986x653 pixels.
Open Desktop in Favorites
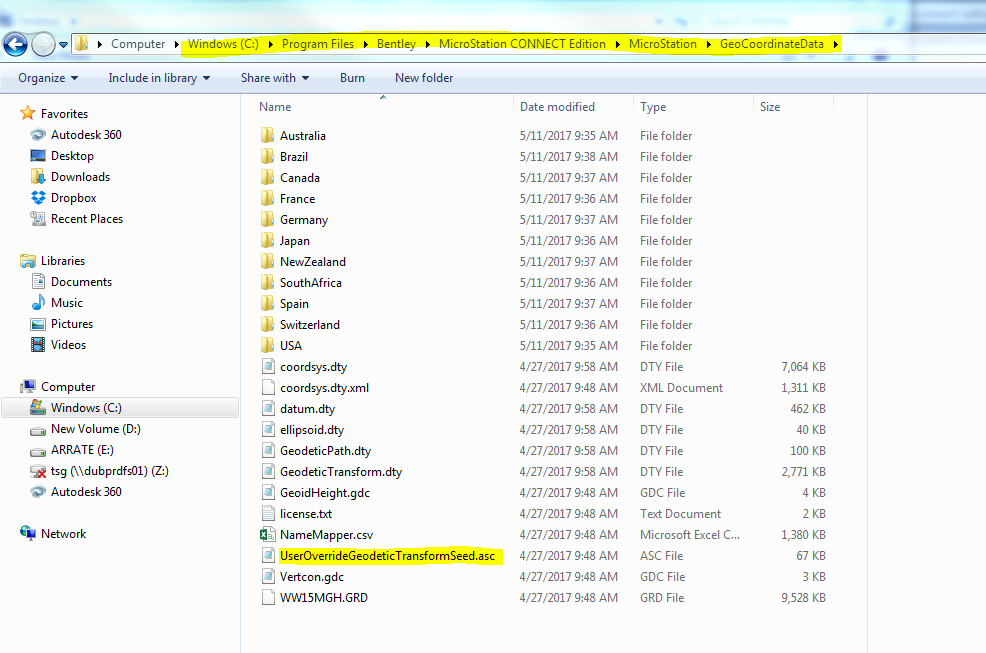click(x=62, y=156)
